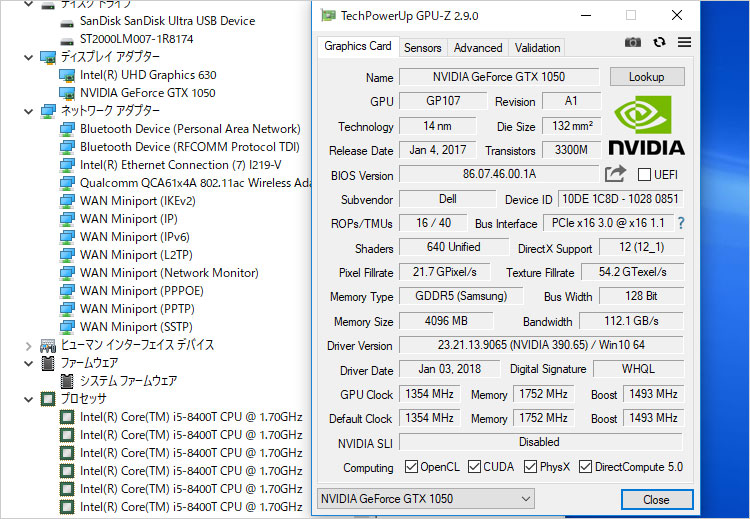Collapse the network adapters tree node

(x=28, y=111)
